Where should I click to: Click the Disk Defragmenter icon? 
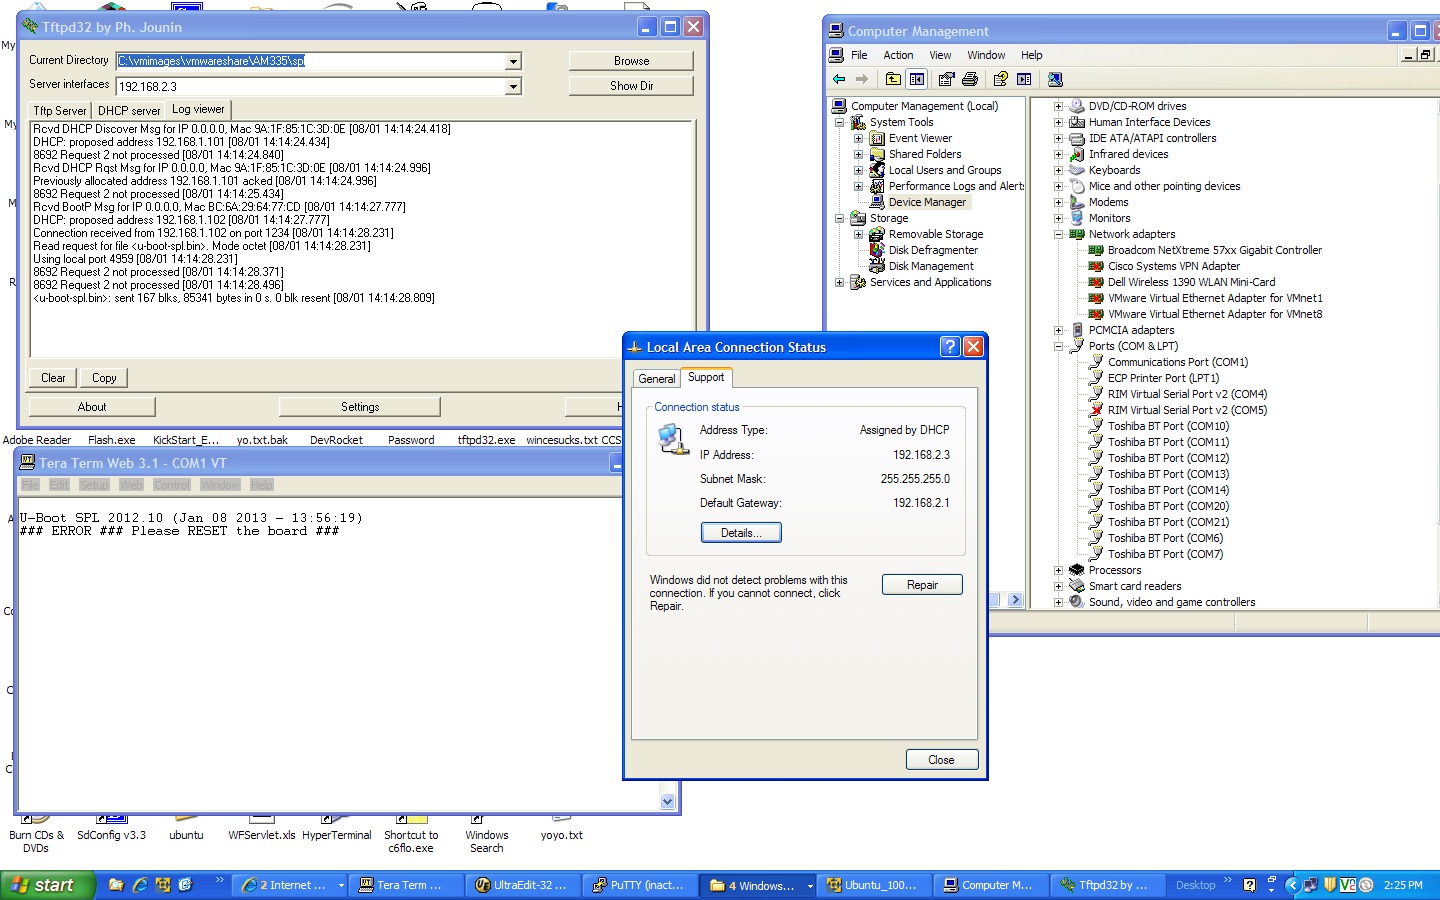[x=877, y=250]
